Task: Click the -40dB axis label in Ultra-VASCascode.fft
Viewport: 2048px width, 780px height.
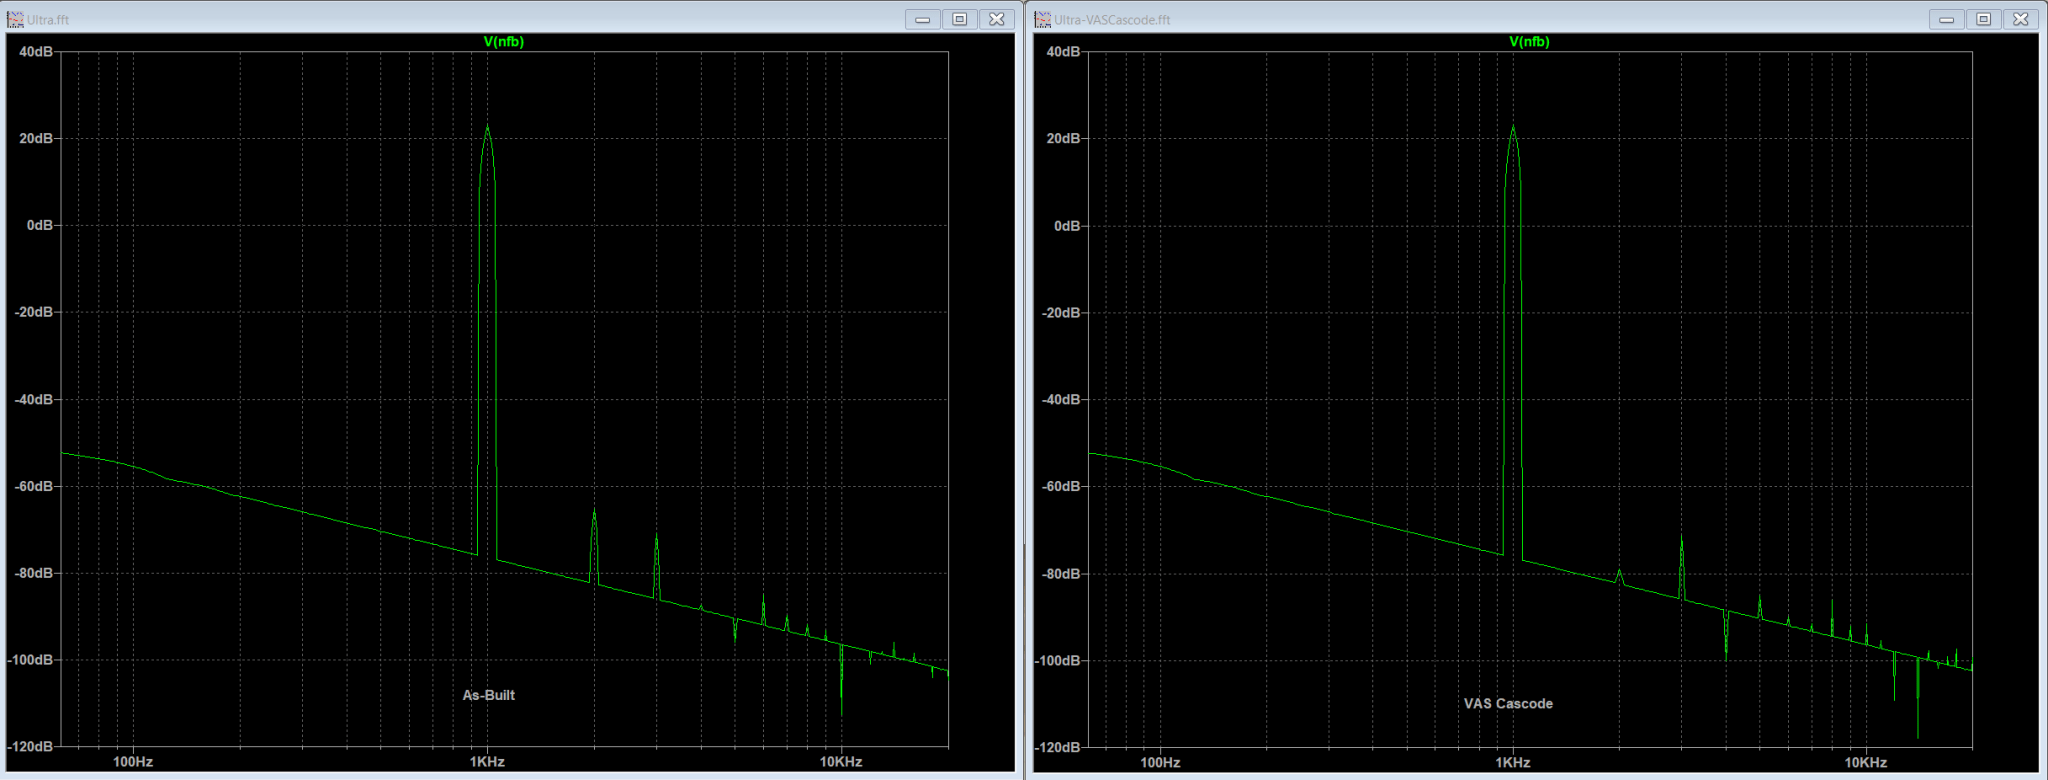Action: tap(1060, 400)
